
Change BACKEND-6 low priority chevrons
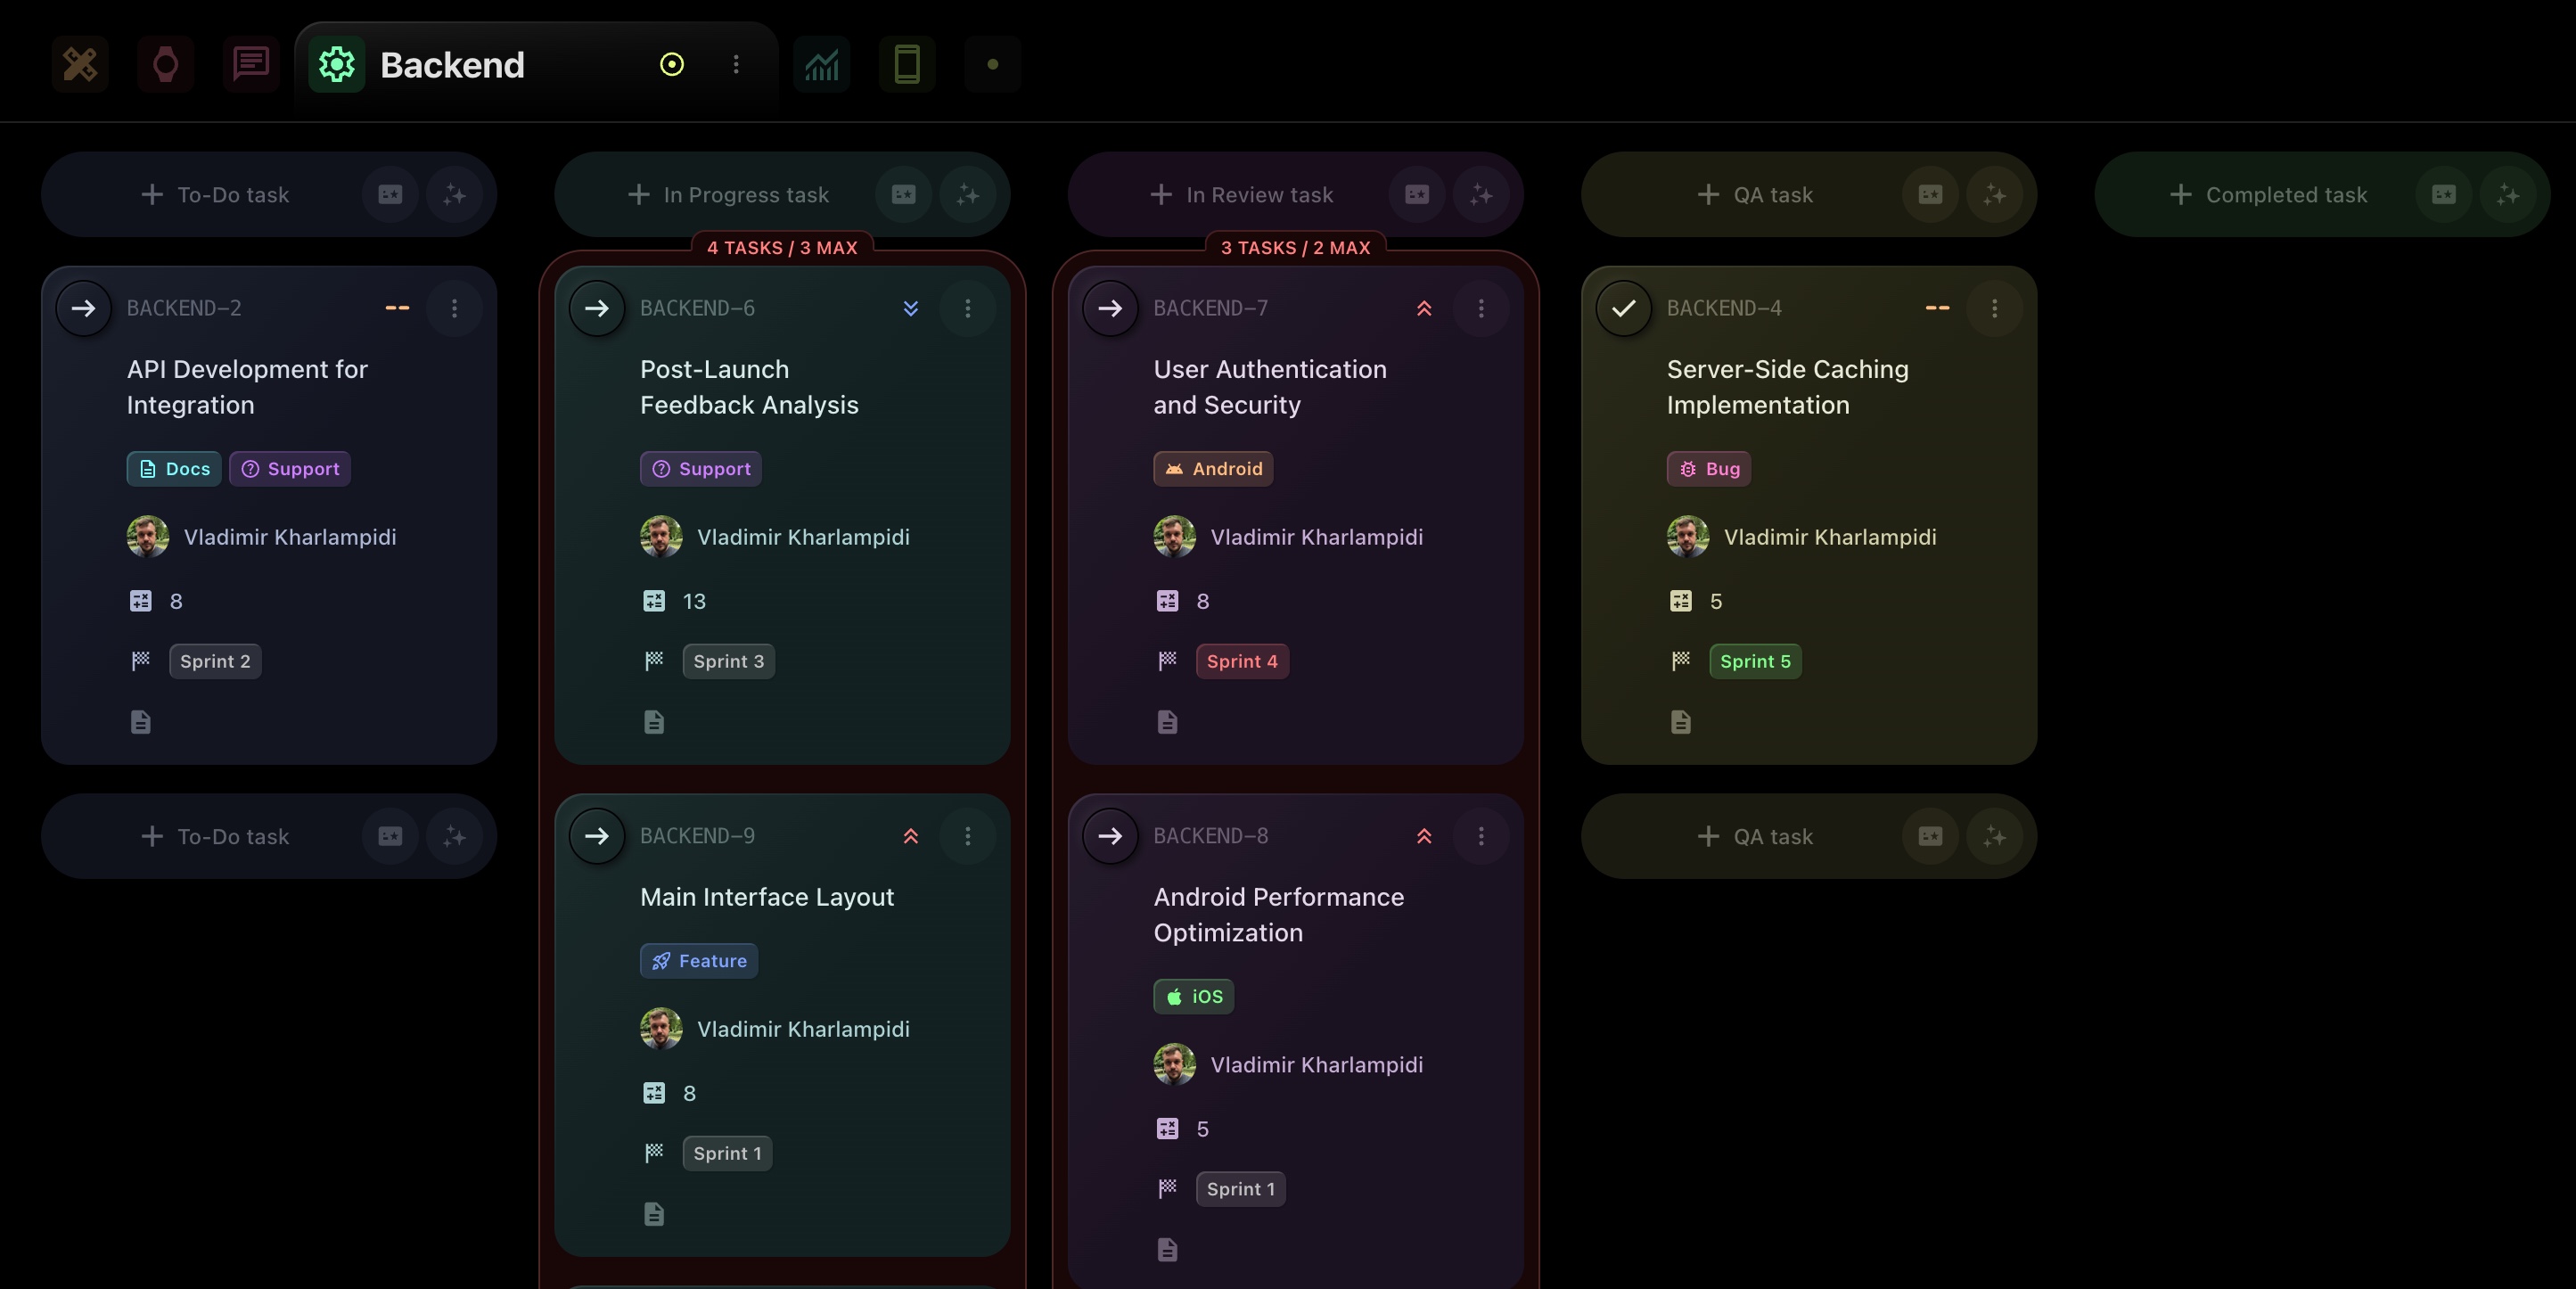click(910, 308)
